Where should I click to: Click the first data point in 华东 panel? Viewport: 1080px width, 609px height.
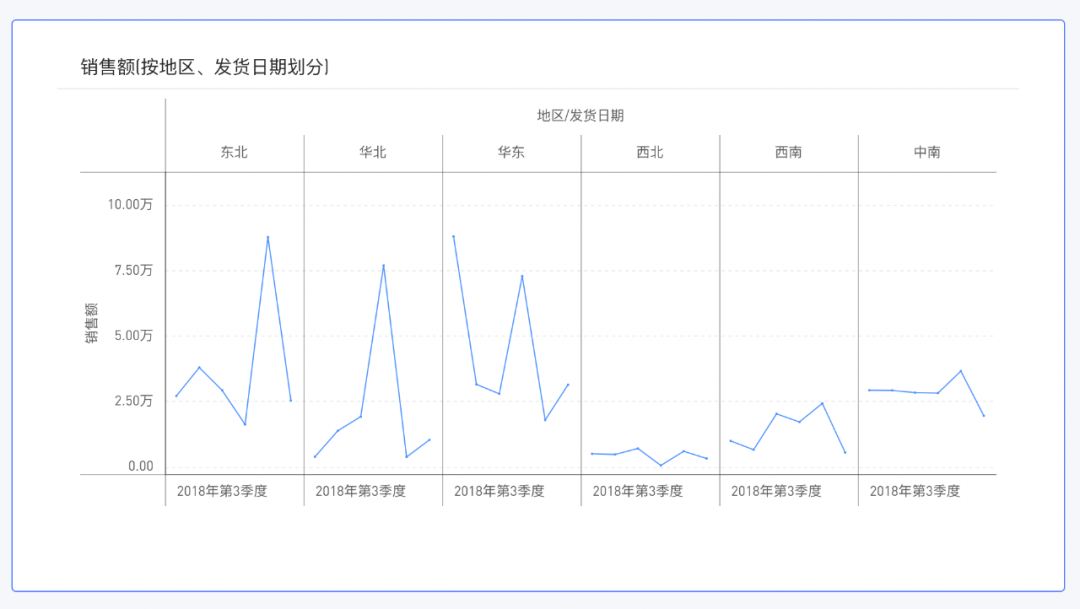[x=454, y=236]
